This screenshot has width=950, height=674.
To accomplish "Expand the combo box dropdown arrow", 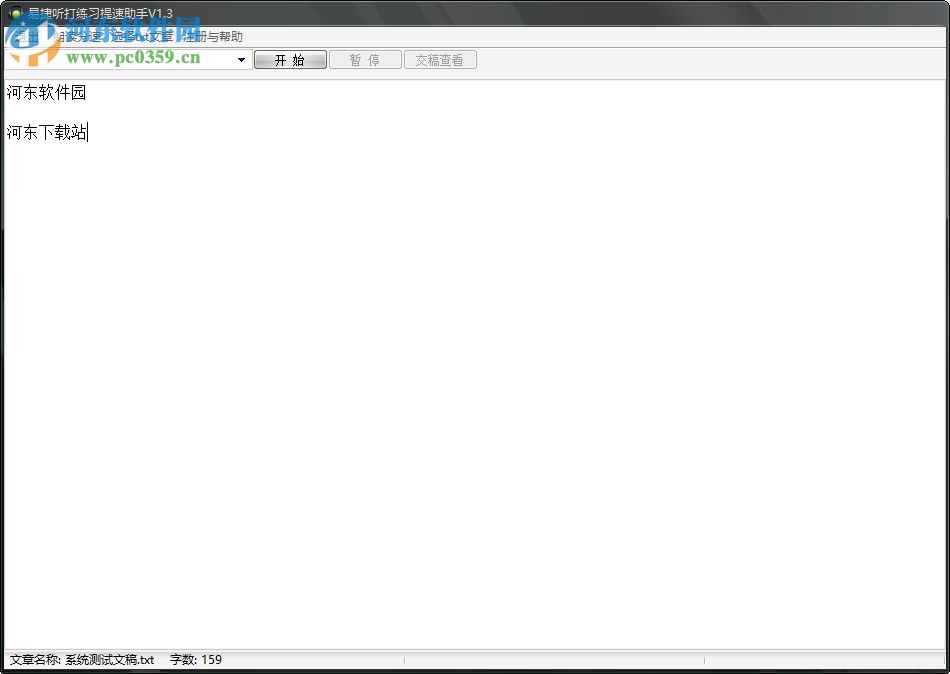I will (x=241, y=60).
